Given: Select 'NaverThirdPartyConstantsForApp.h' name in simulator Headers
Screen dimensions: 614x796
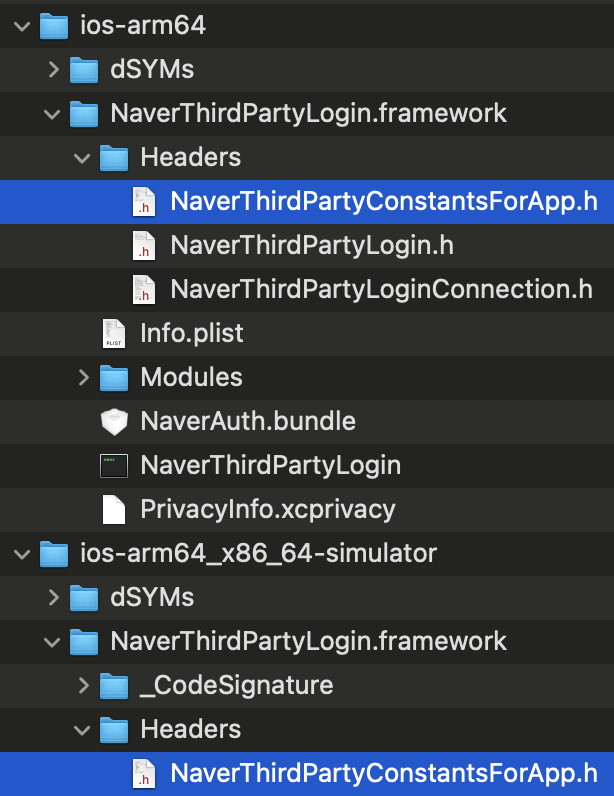Looking at the screenshot, I should 384,774.
